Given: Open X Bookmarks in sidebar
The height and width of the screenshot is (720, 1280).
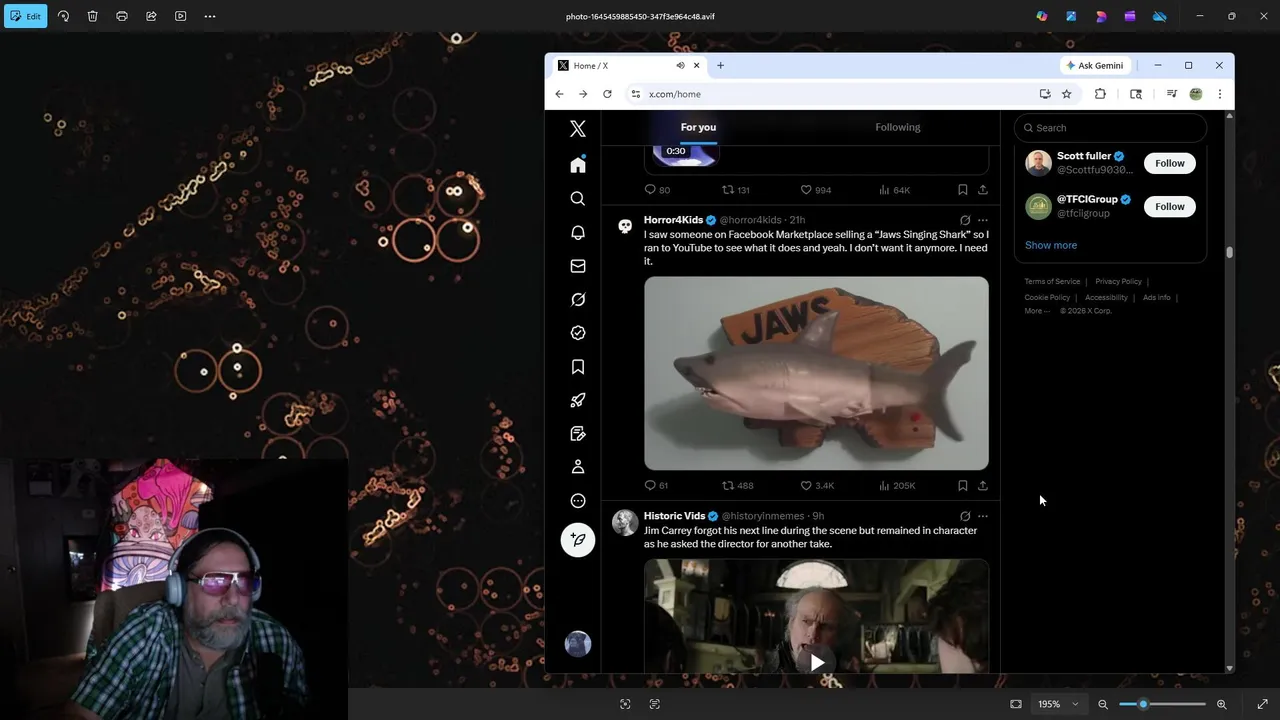Looking at the screenshot, I should coord(578,367).
